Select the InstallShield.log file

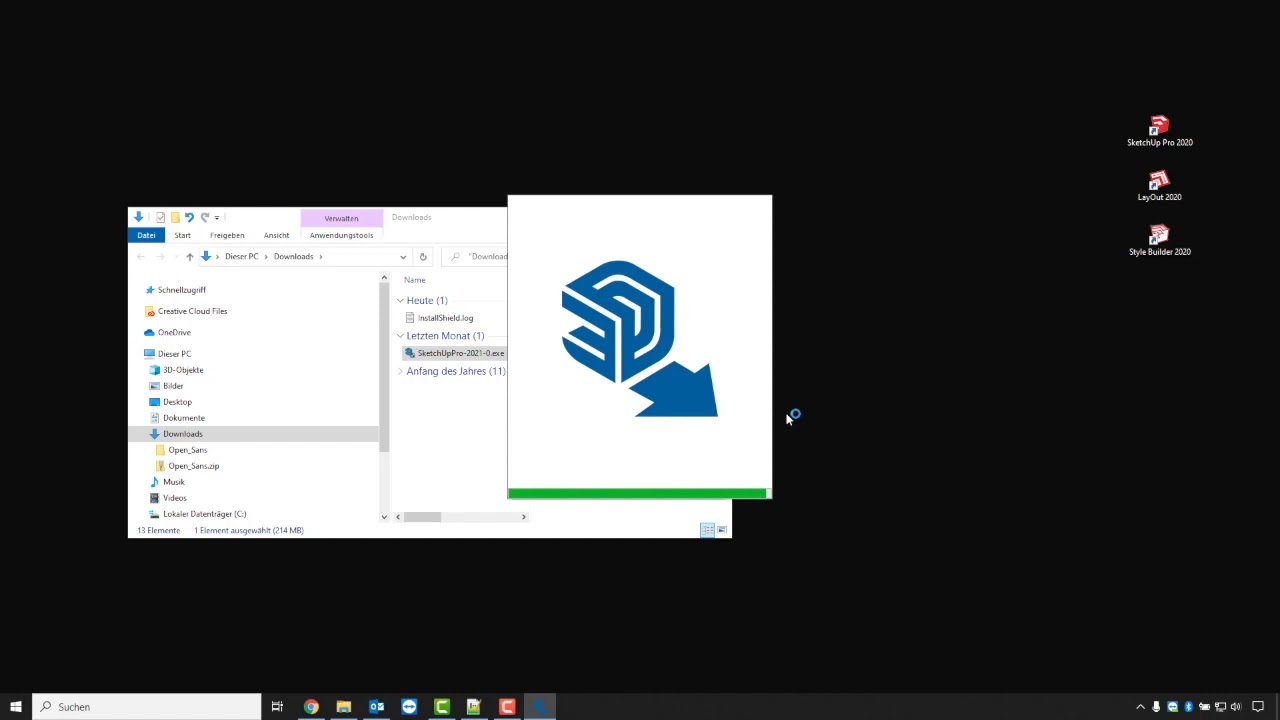pos(445,318)
